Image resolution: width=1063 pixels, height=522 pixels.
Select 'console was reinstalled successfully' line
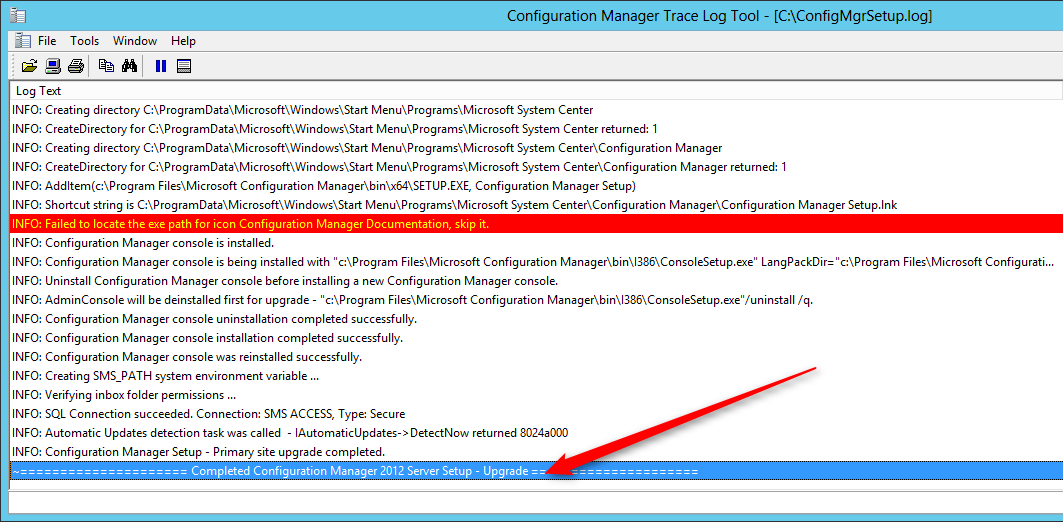(x=536, y=357)
